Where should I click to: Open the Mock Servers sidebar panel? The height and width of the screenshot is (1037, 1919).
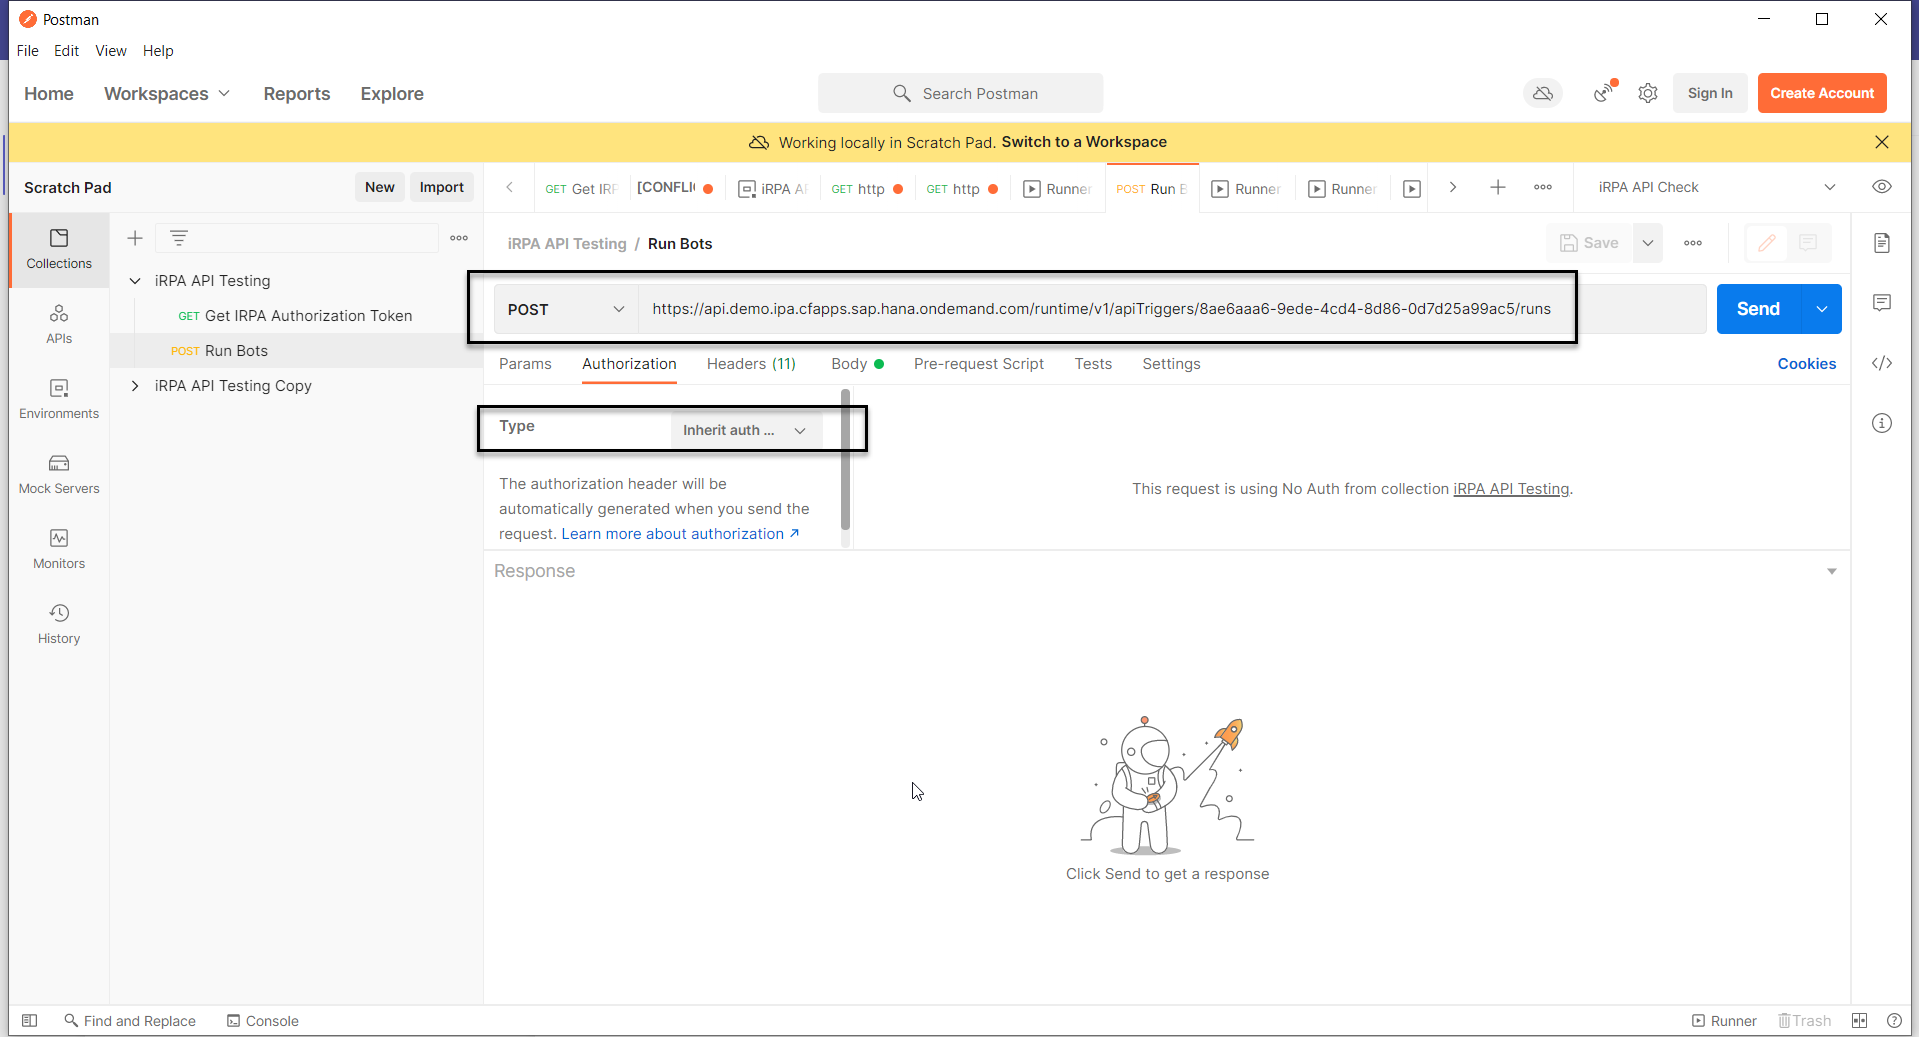59,475
